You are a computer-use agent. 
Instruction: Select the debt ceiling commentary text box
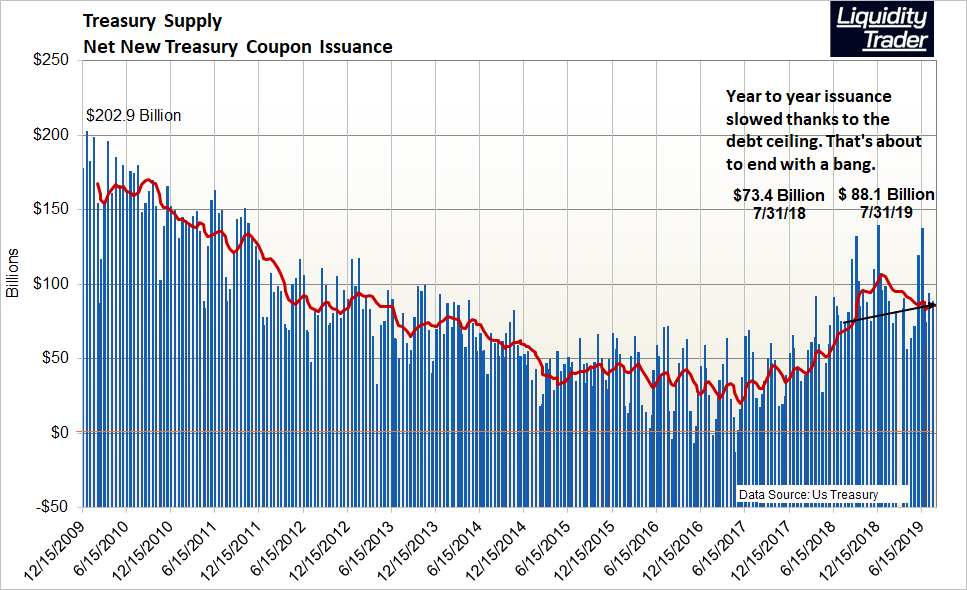point(822,128)
